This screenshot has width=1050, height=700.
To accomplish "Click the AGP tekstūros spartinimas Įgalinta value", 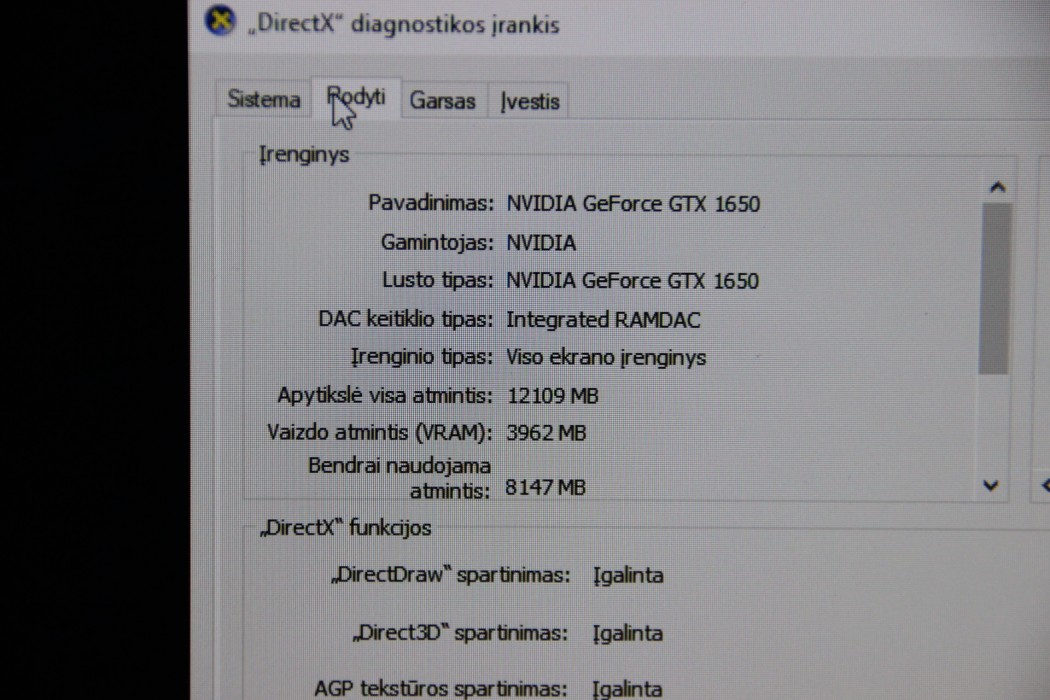I will click(627, 689).
